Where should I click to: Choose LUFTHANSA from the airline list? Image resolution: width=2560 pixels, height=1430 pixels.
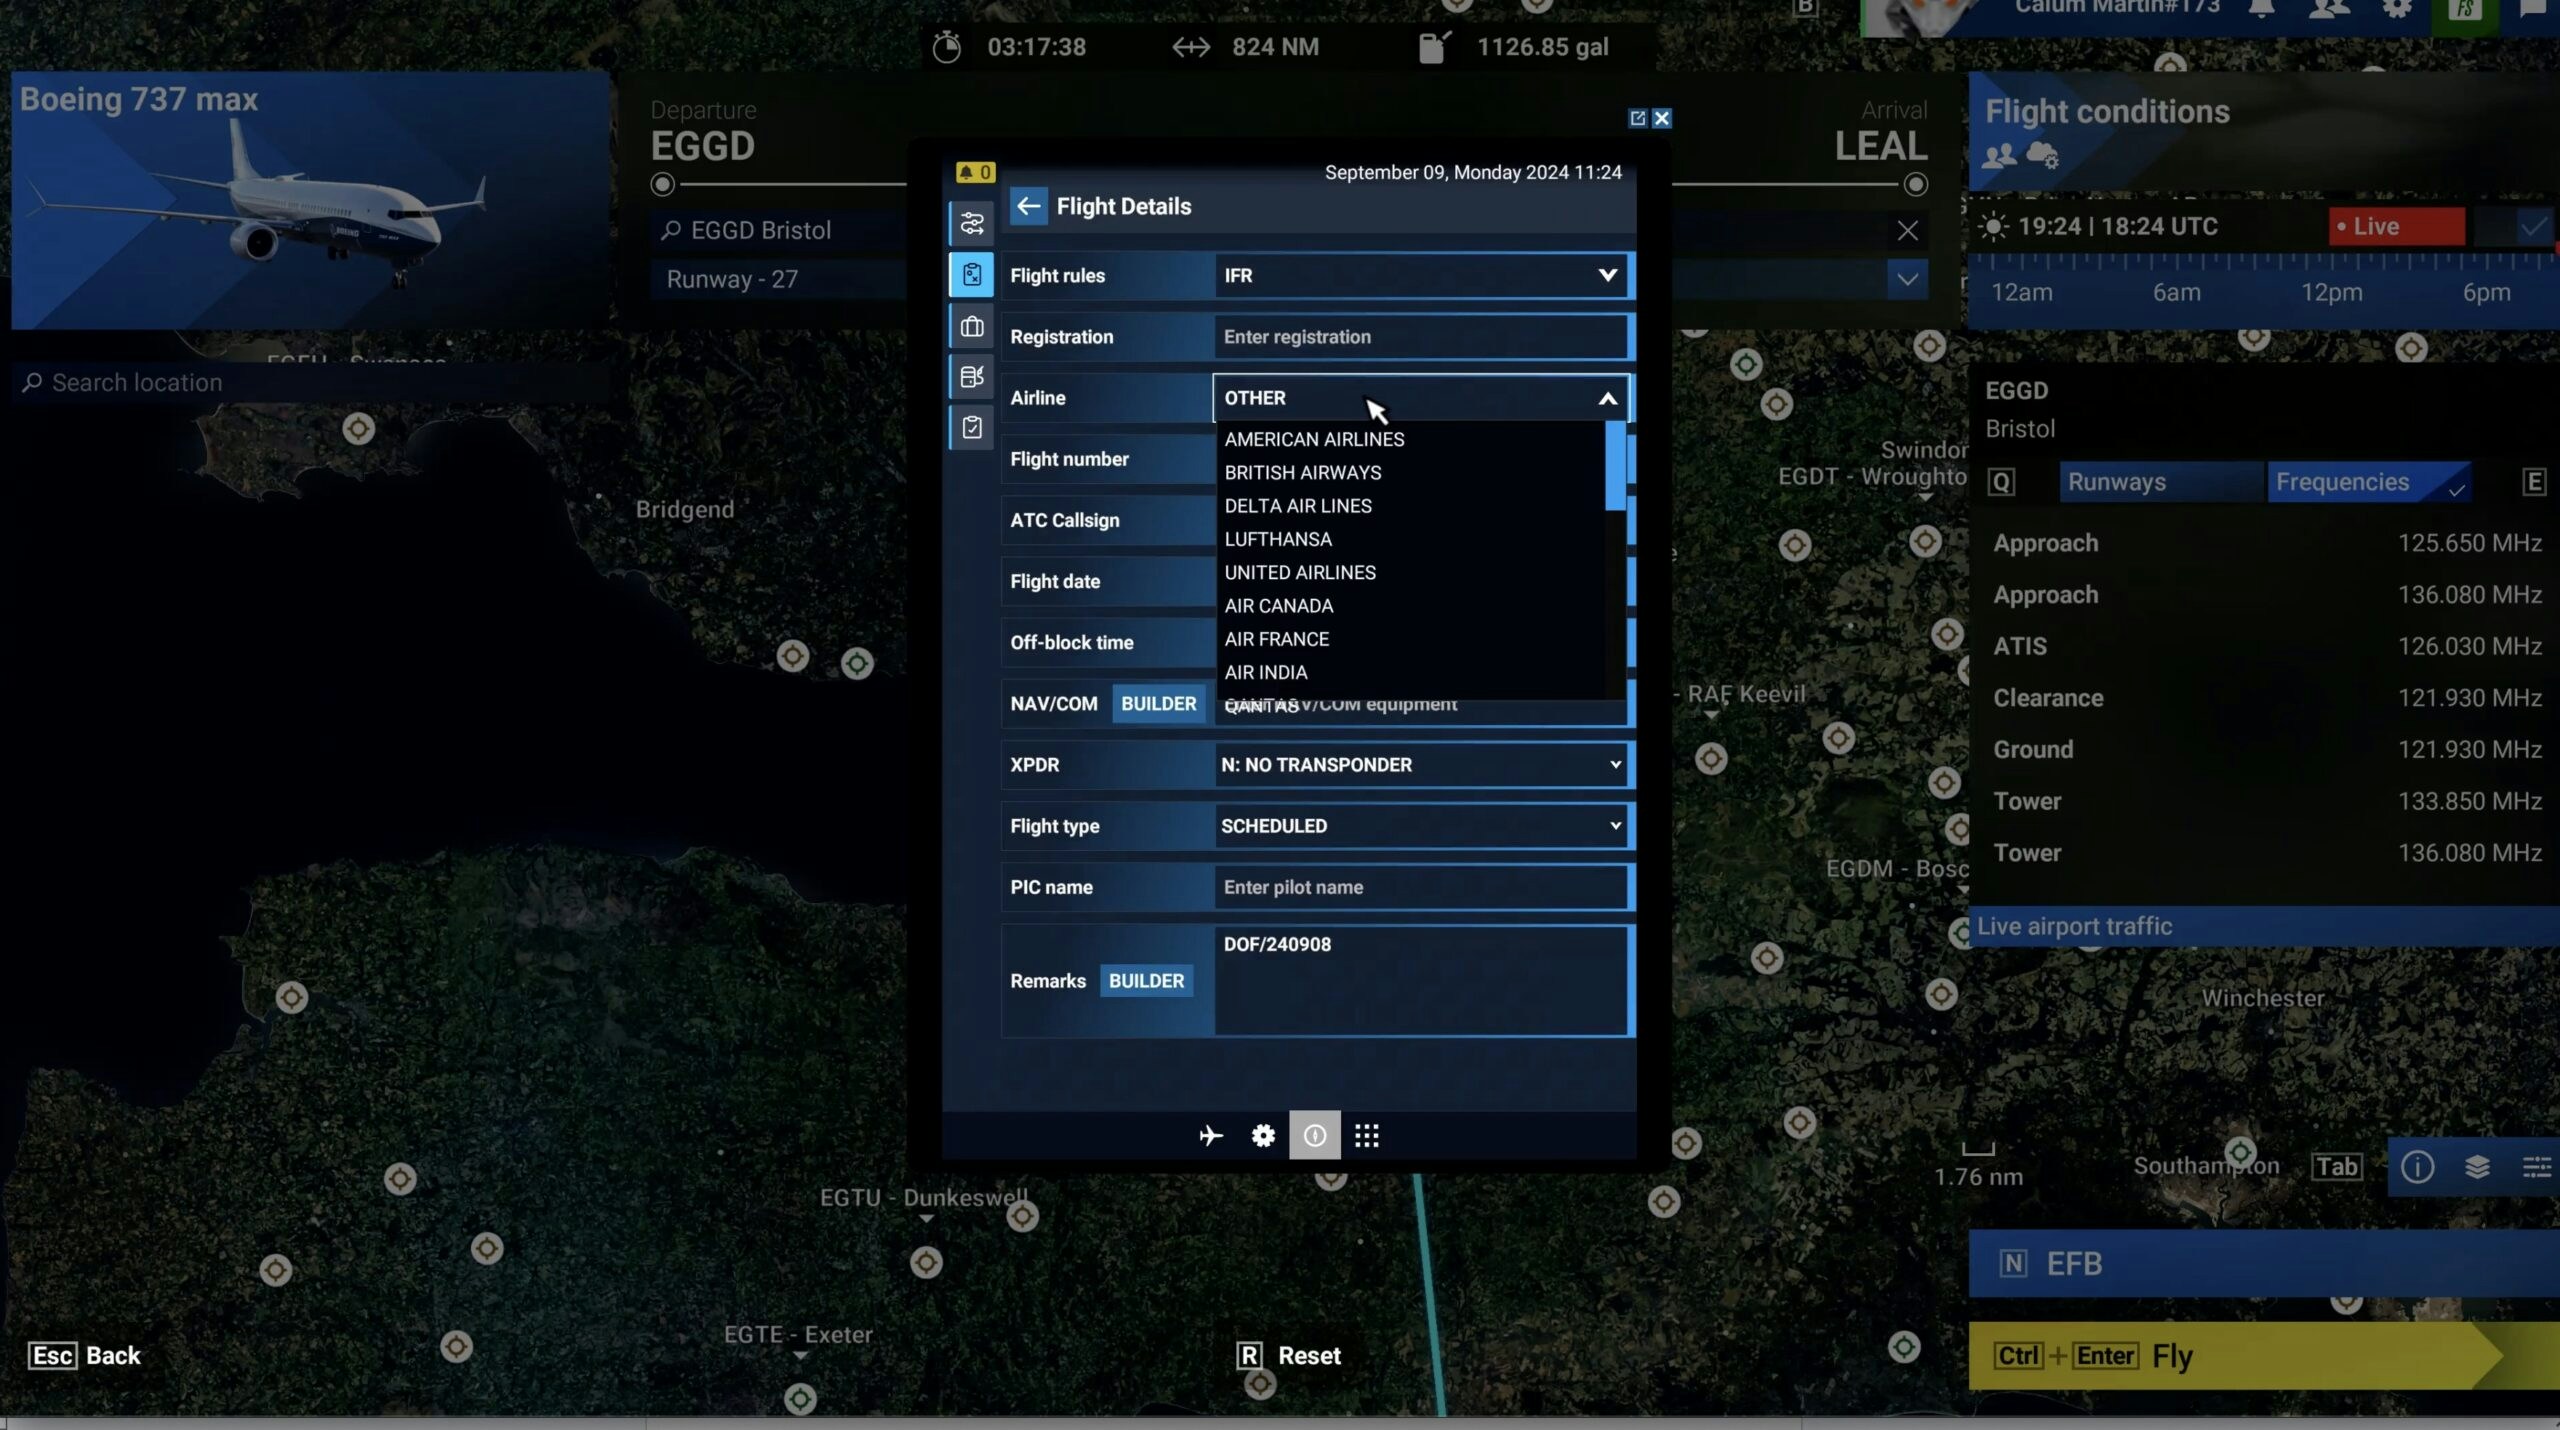pos(1278,539)
